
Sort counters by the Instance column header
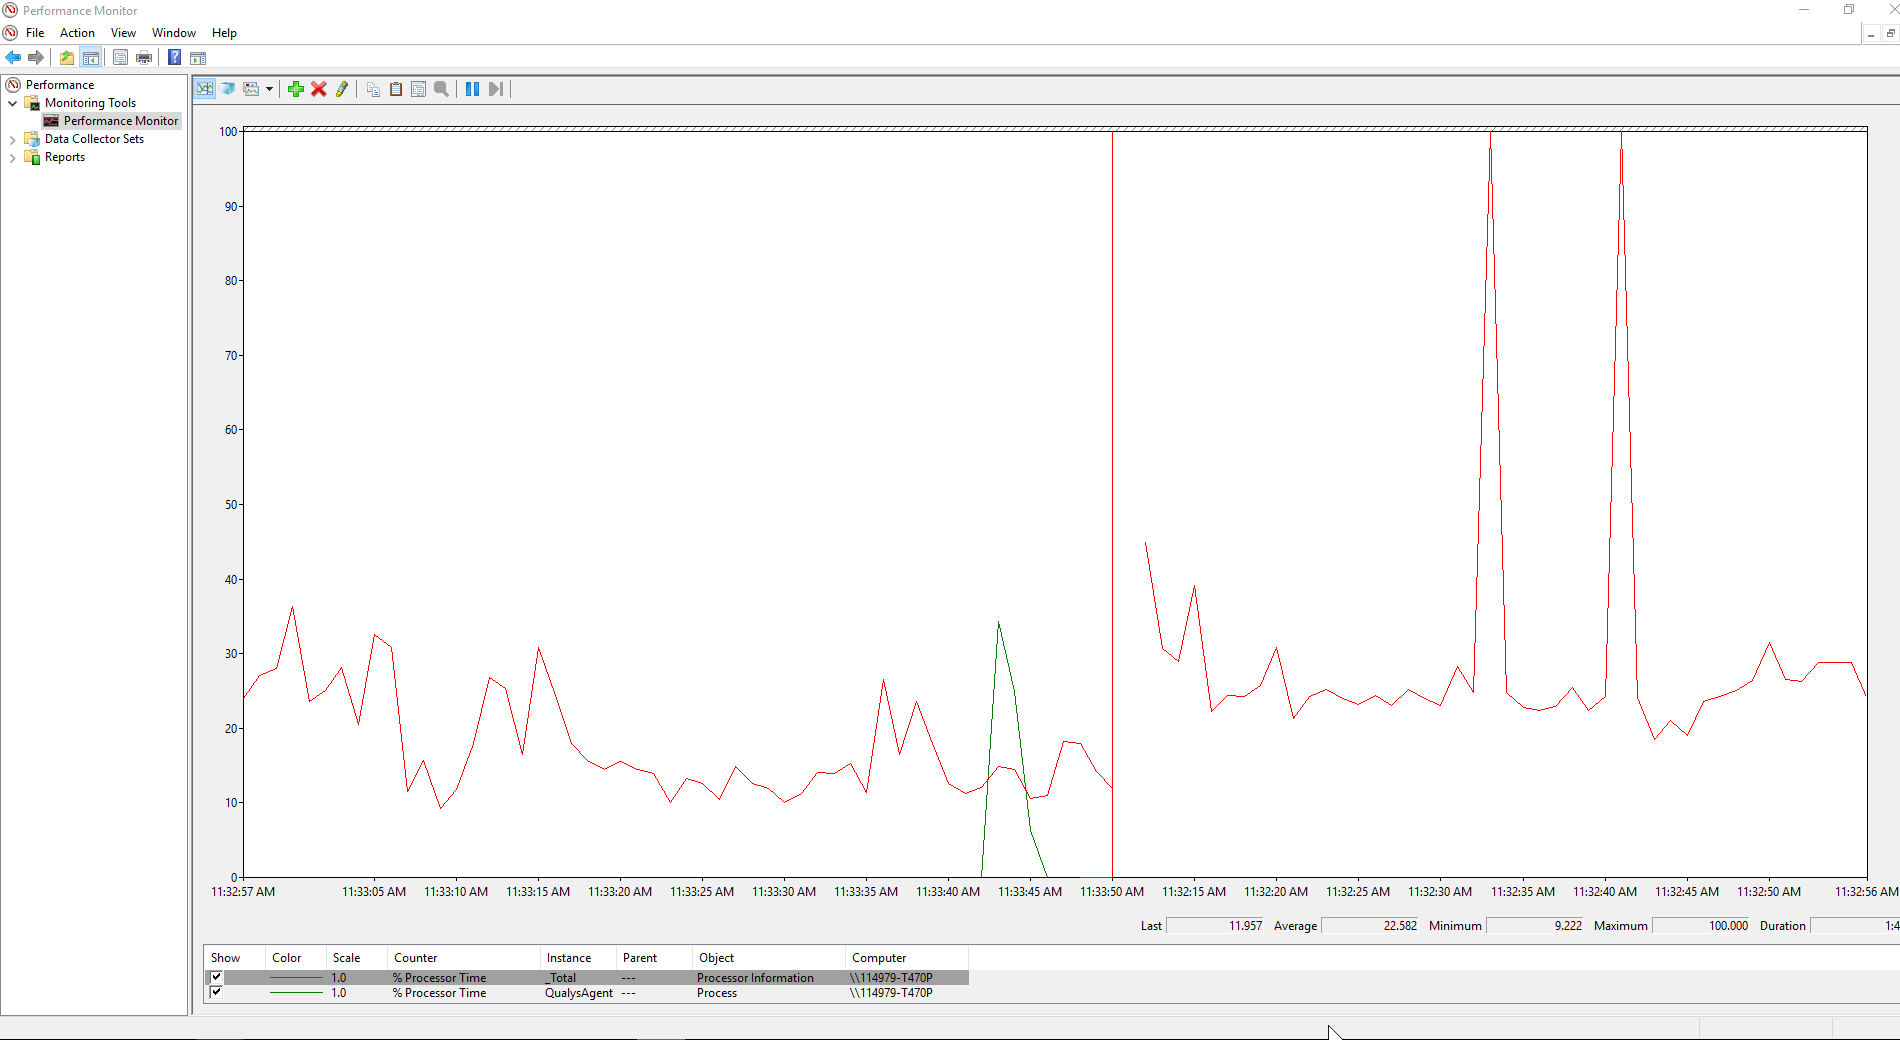click(568, 957)
